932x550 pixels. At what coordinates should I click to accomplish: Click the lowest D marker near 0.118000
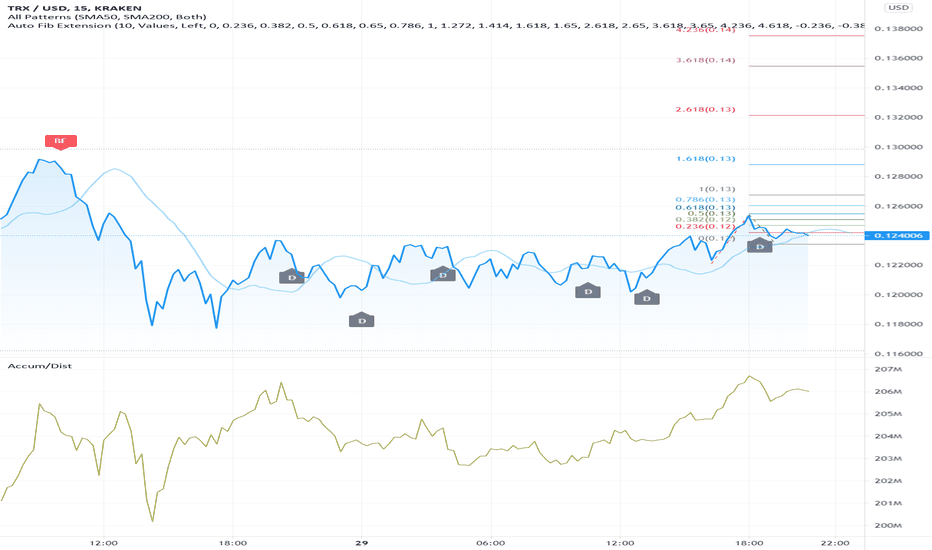pos(361,320)
